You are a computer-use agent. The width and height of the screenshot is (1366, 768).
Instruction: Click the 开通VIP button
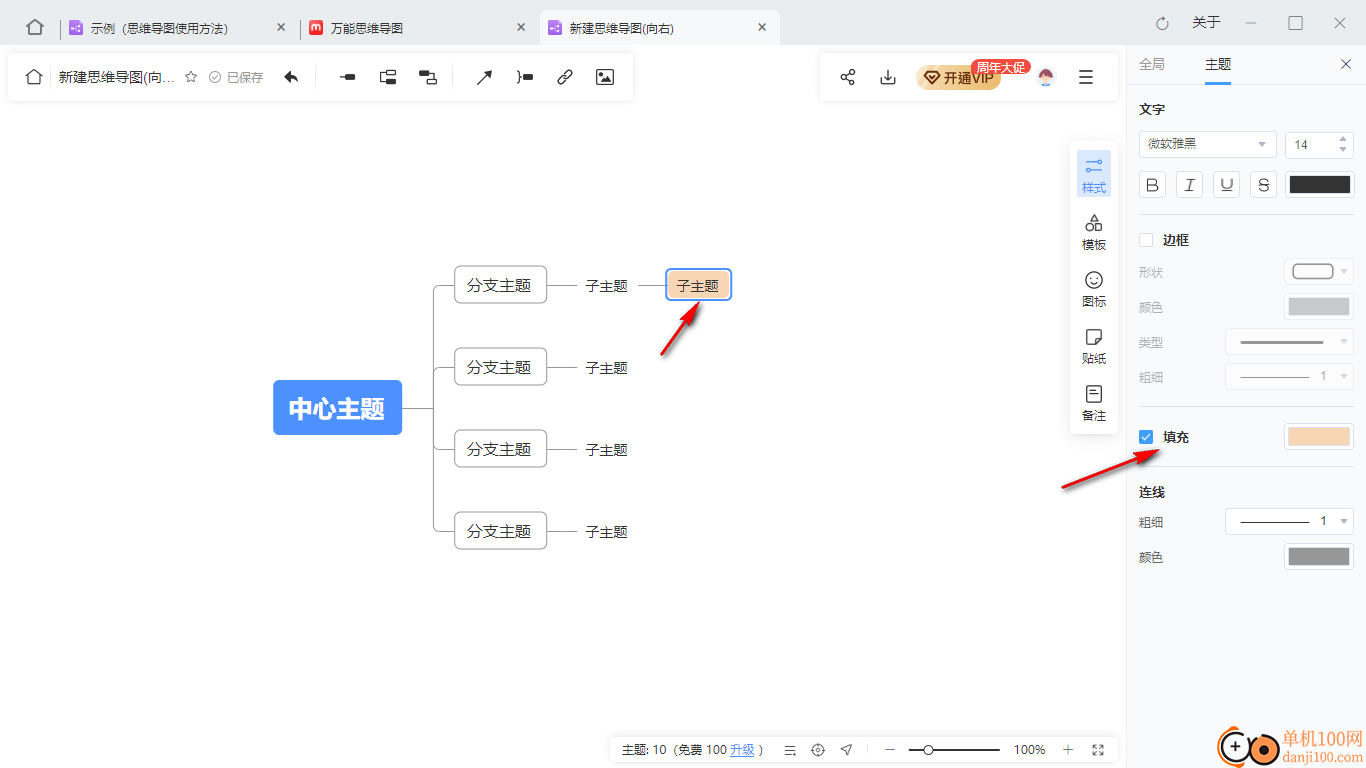pyautogui.click(x=958, y=78)
